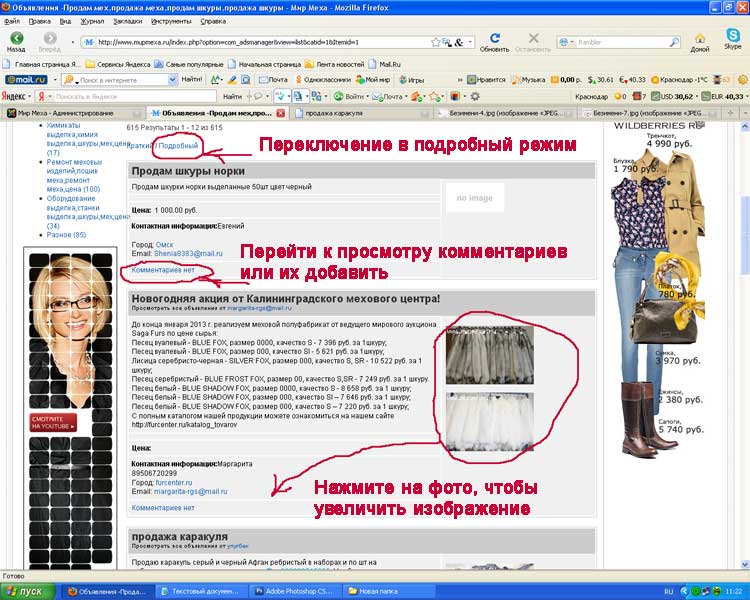Open the Разное (85) category link
The width and height of the screenshot is (750, 600).
(x=66, y=235)
